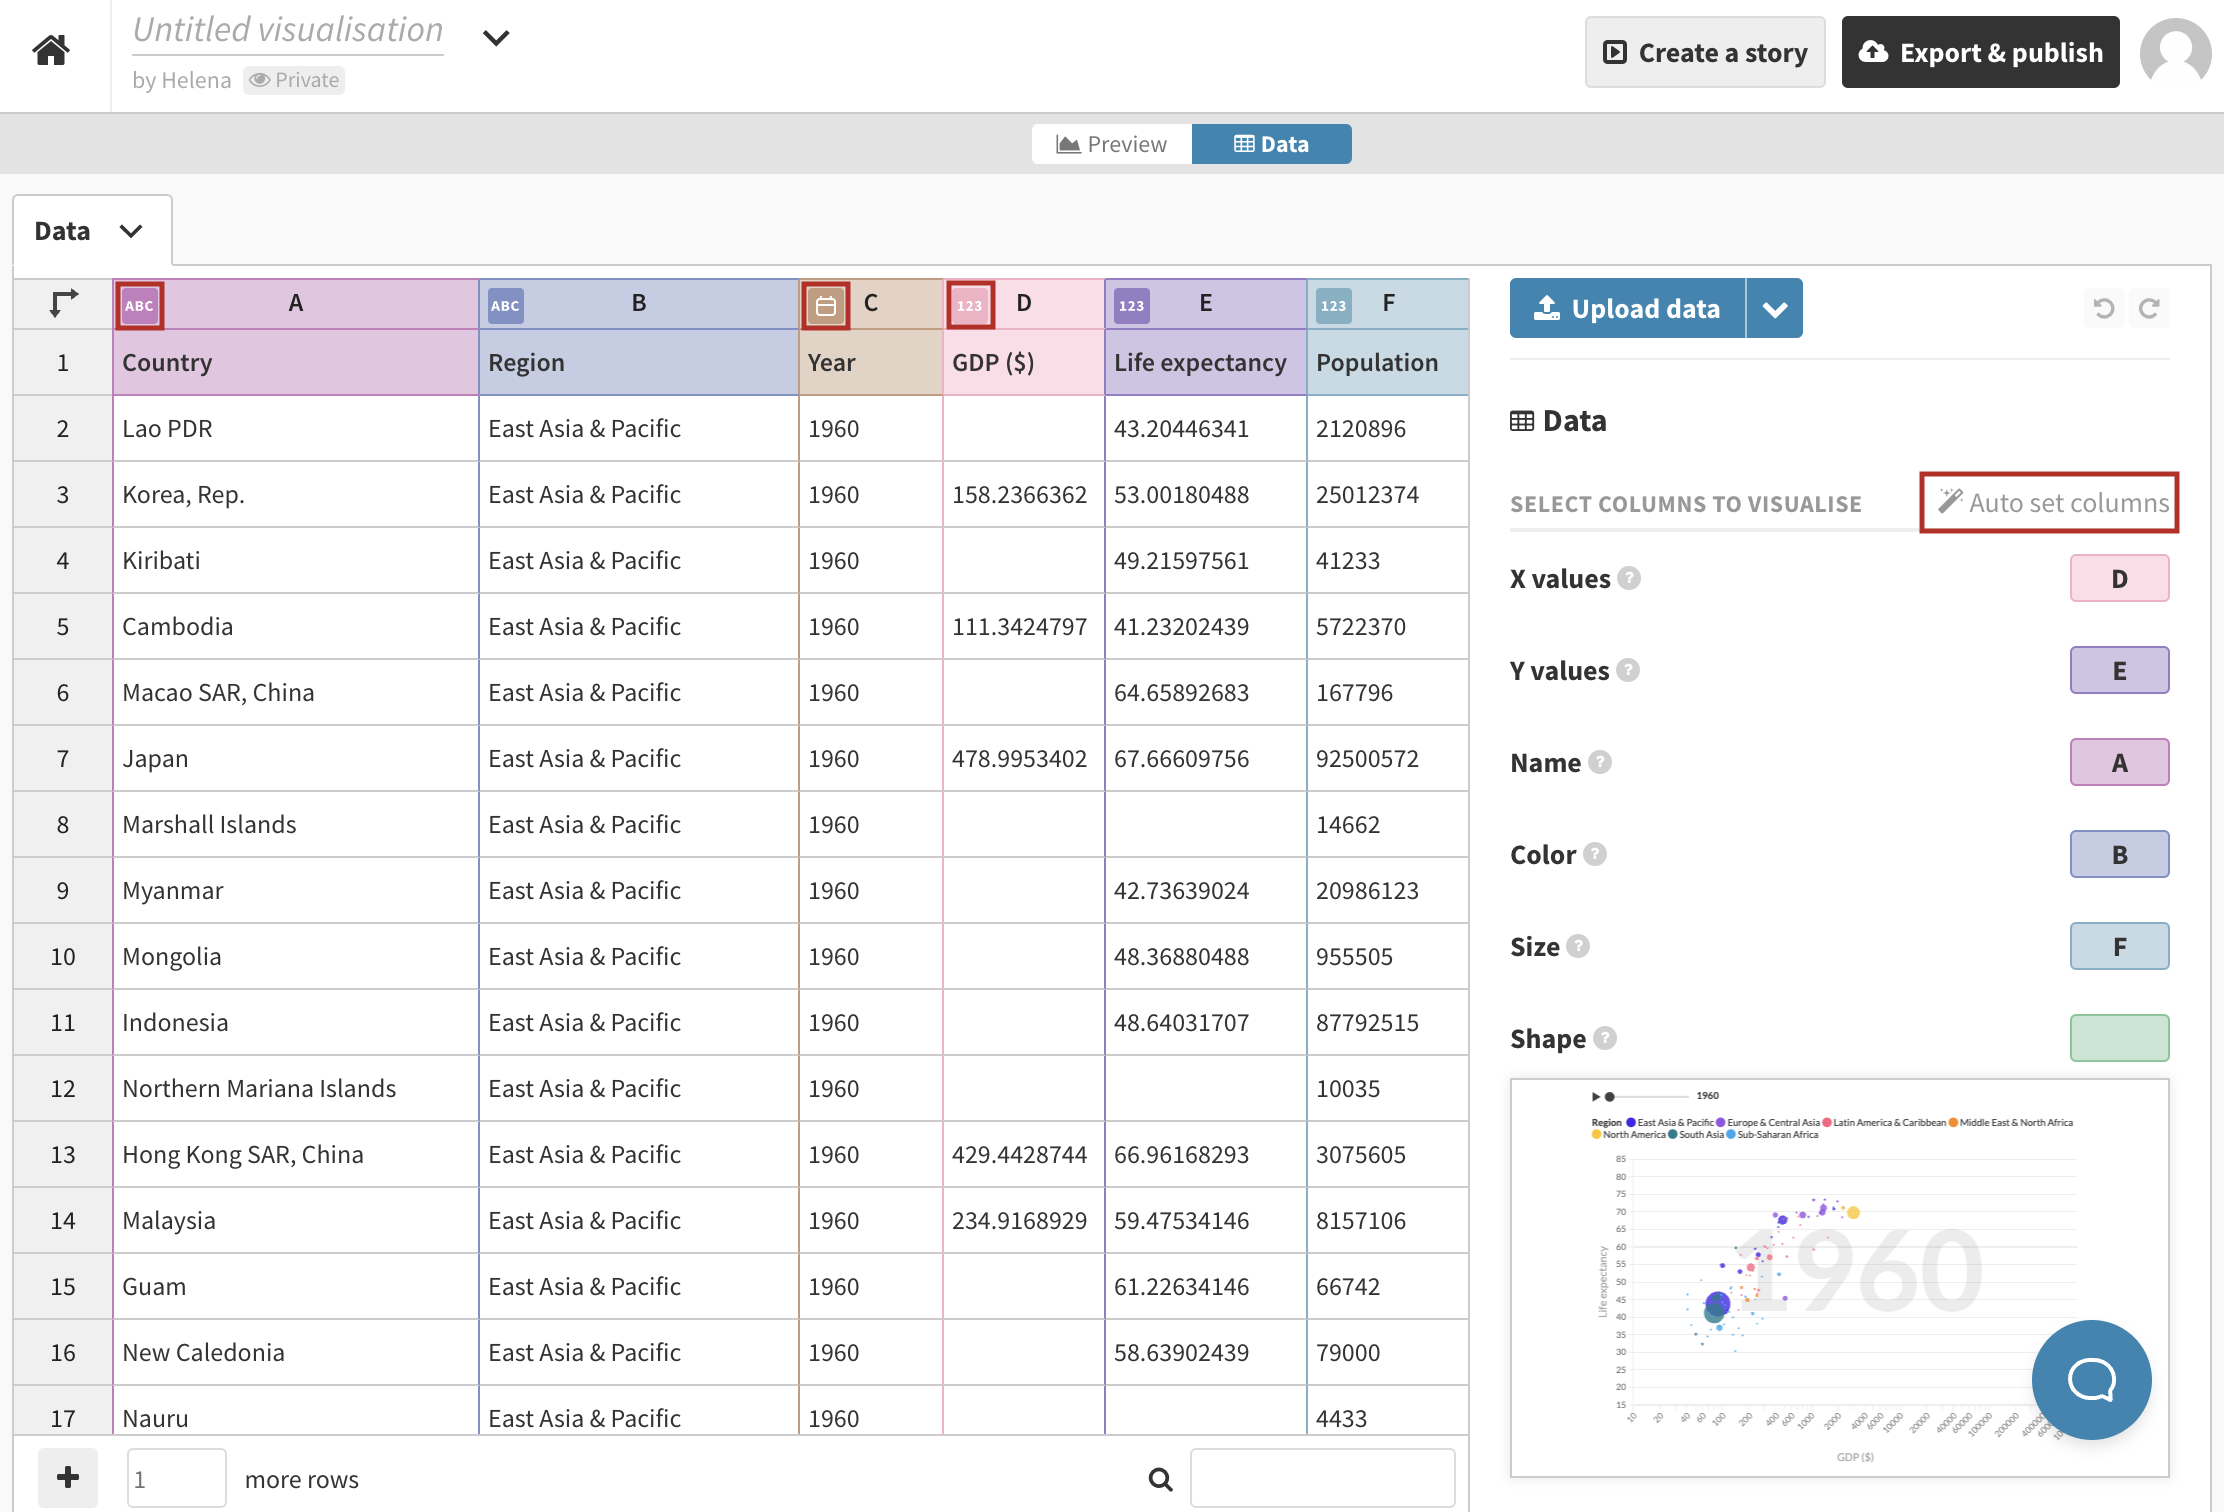
Task: Click the redo arrow icon
Action: click(2149, 308)
